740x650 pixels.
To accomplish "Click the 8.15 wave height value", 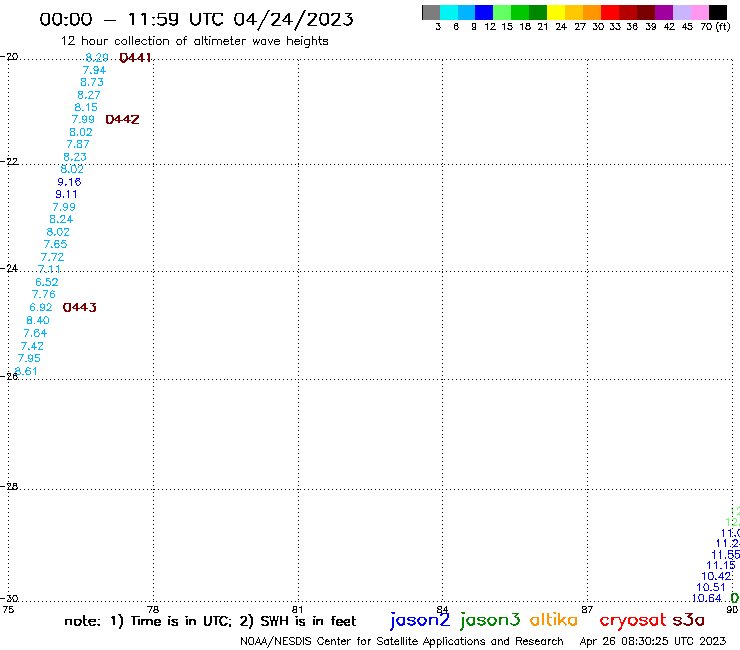I will tap(86, 107).
